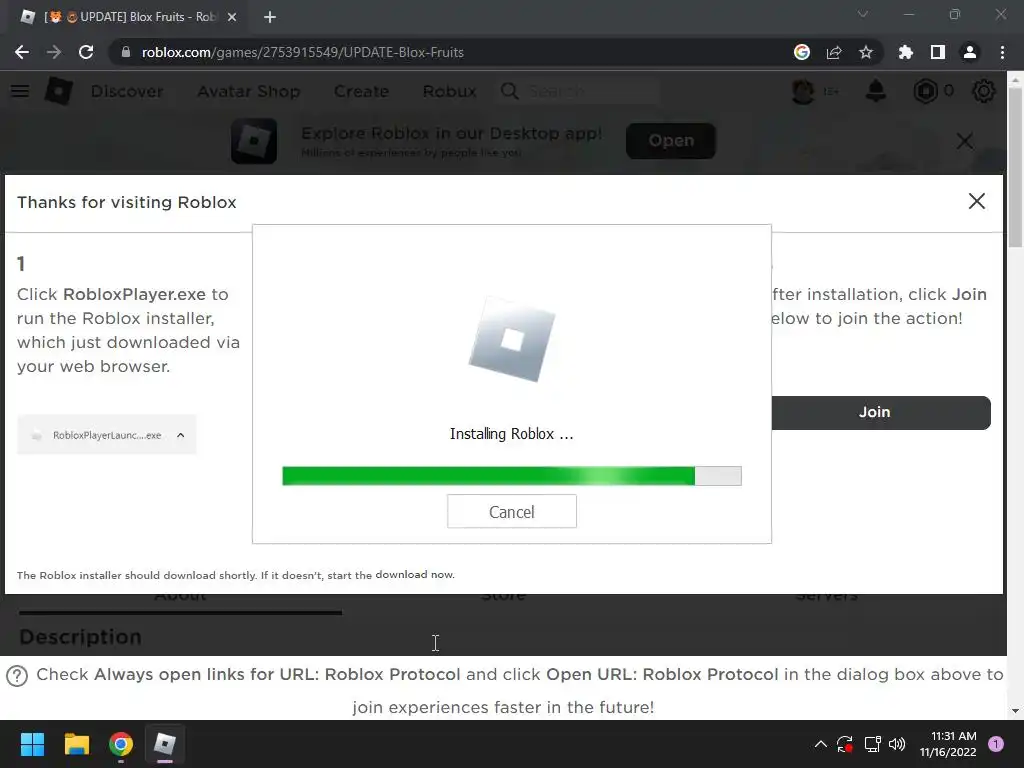Click Roblox search magnifier icon

[509, 91]
